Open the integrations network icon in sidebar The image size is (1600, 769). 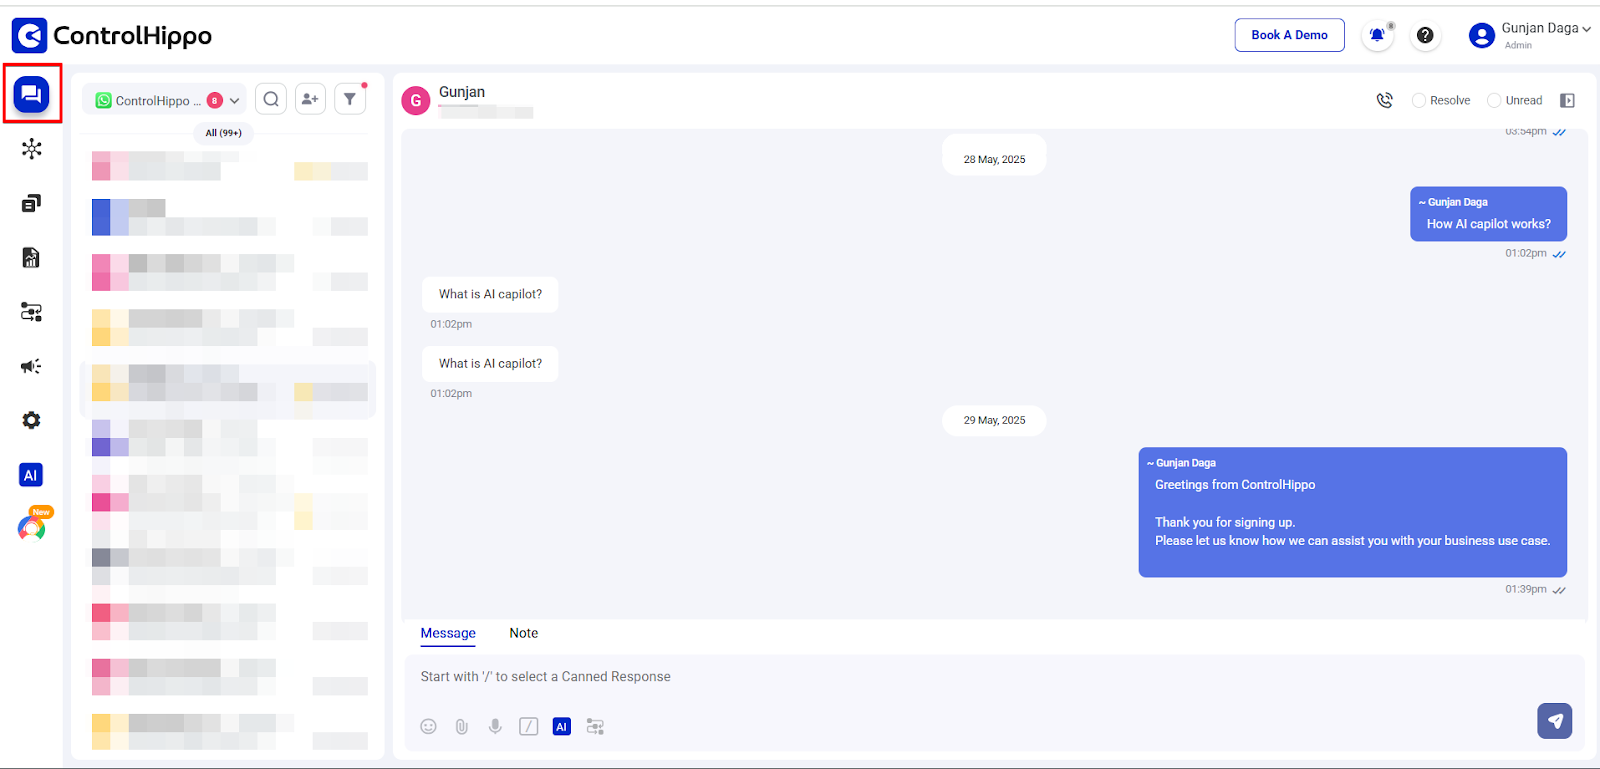pos(32,149)
